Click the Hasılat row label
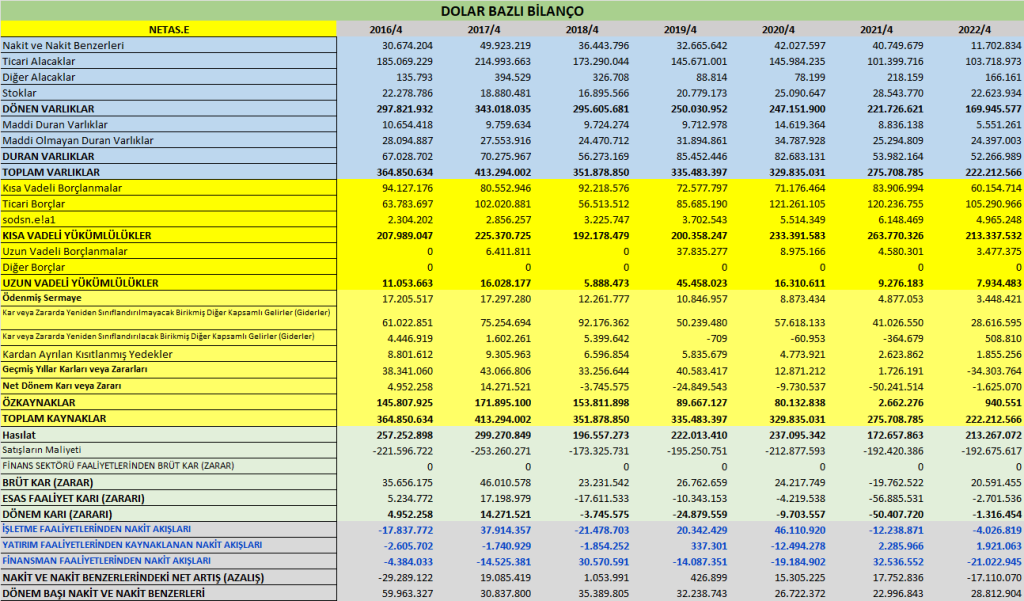 tap(19, 435)
